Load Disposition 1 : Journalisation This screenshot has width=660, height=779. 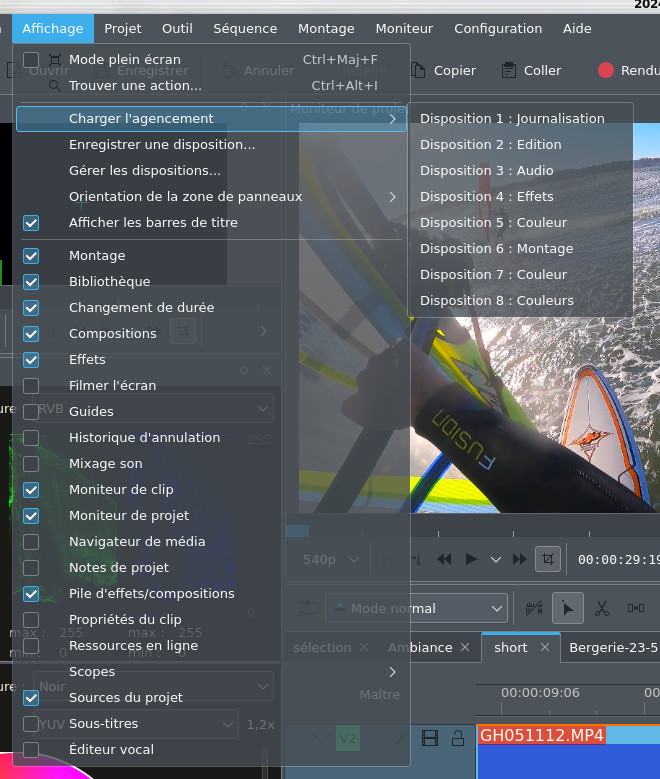click(520, 119)
